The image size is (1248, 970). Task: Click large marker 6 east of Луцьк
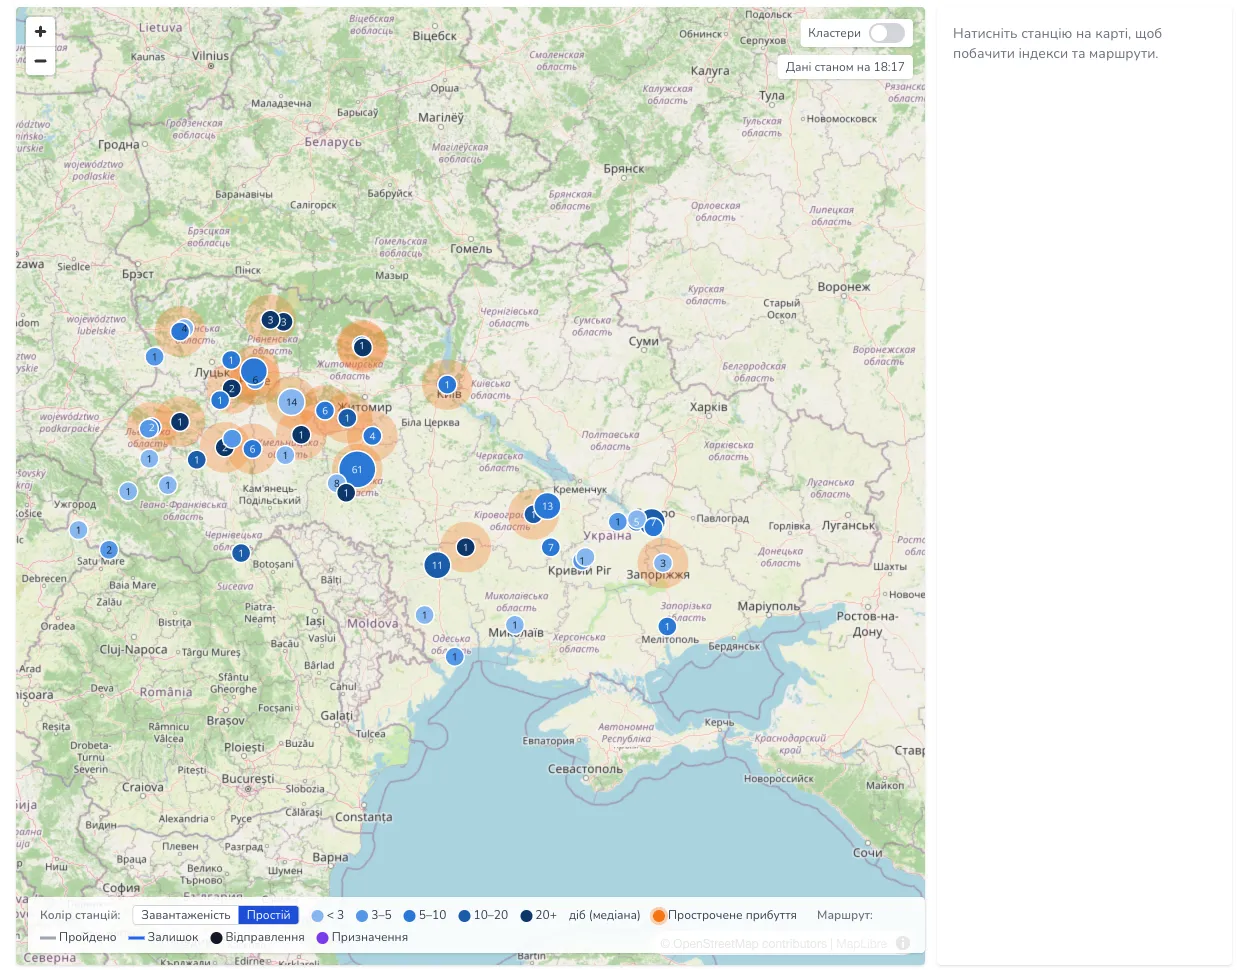tap(254, 373)
